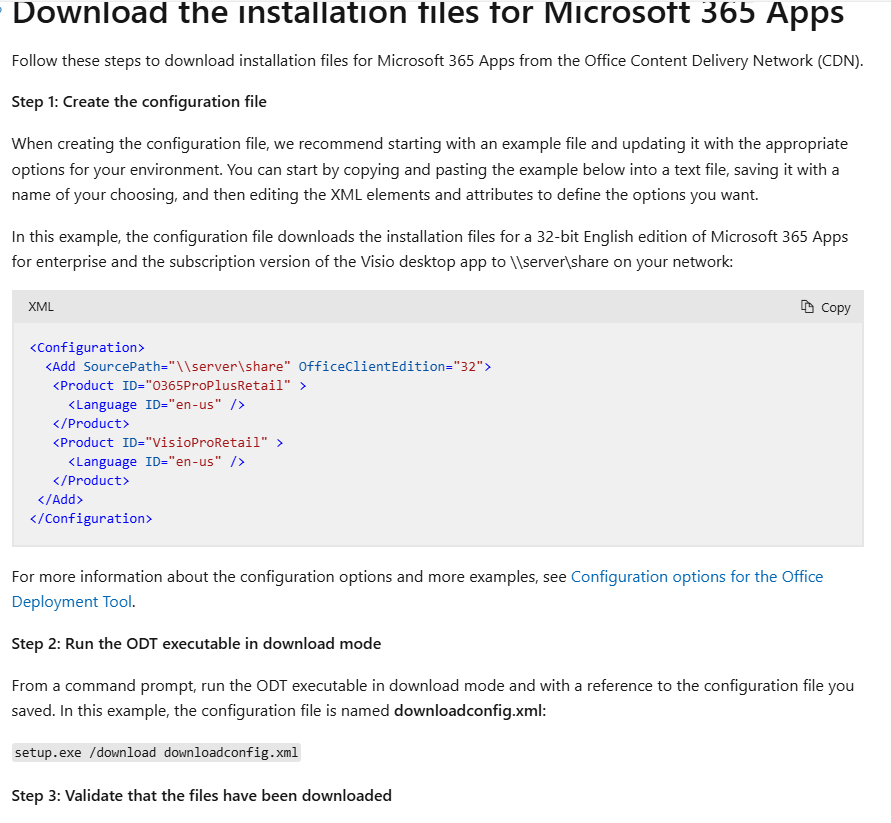Click the copy icon in the XML code header
Screen dimensions: 891x823
807,307
